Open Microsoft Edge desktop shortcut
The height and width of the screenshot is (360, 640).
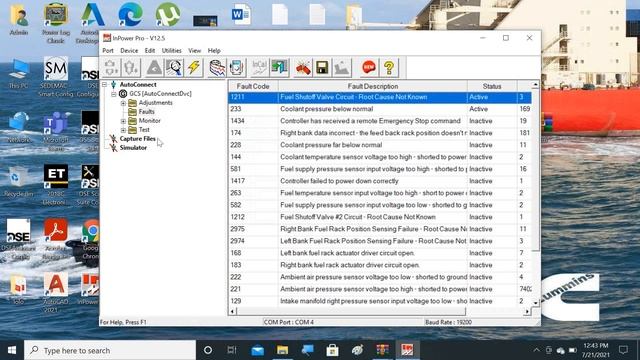[x=131, y=15]
